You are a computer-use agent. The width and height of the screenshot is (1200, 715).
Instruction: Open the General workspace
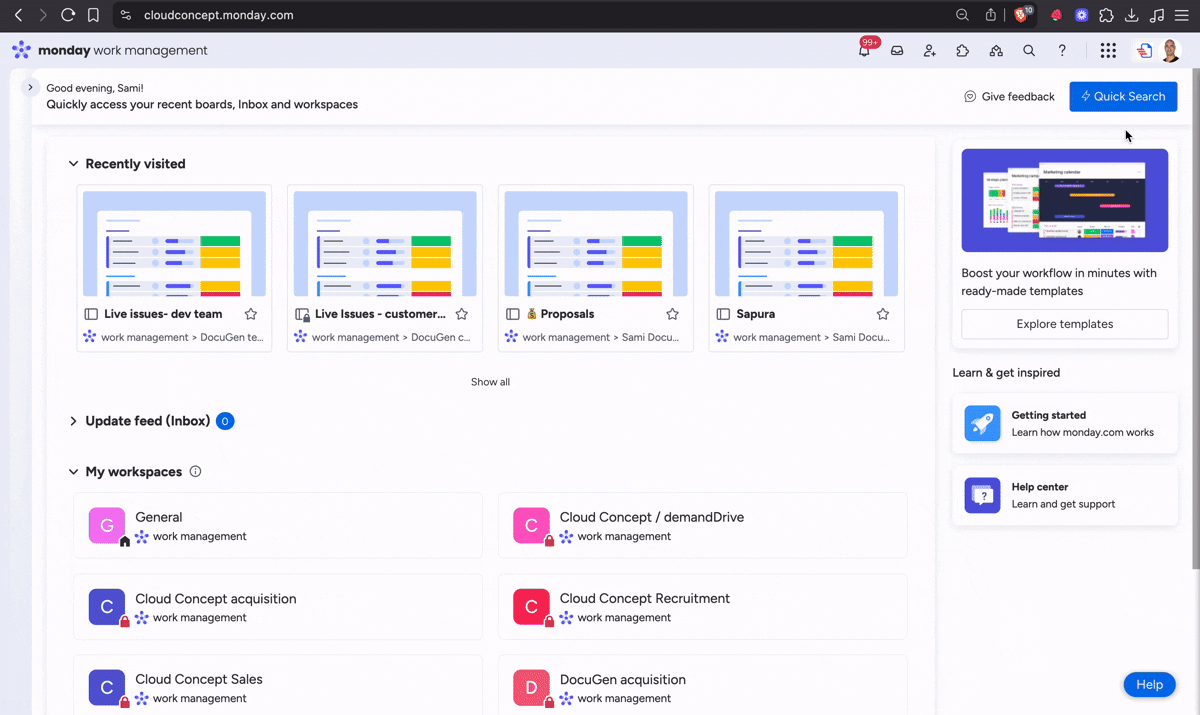pyautogui.click(x=278, y=526)
